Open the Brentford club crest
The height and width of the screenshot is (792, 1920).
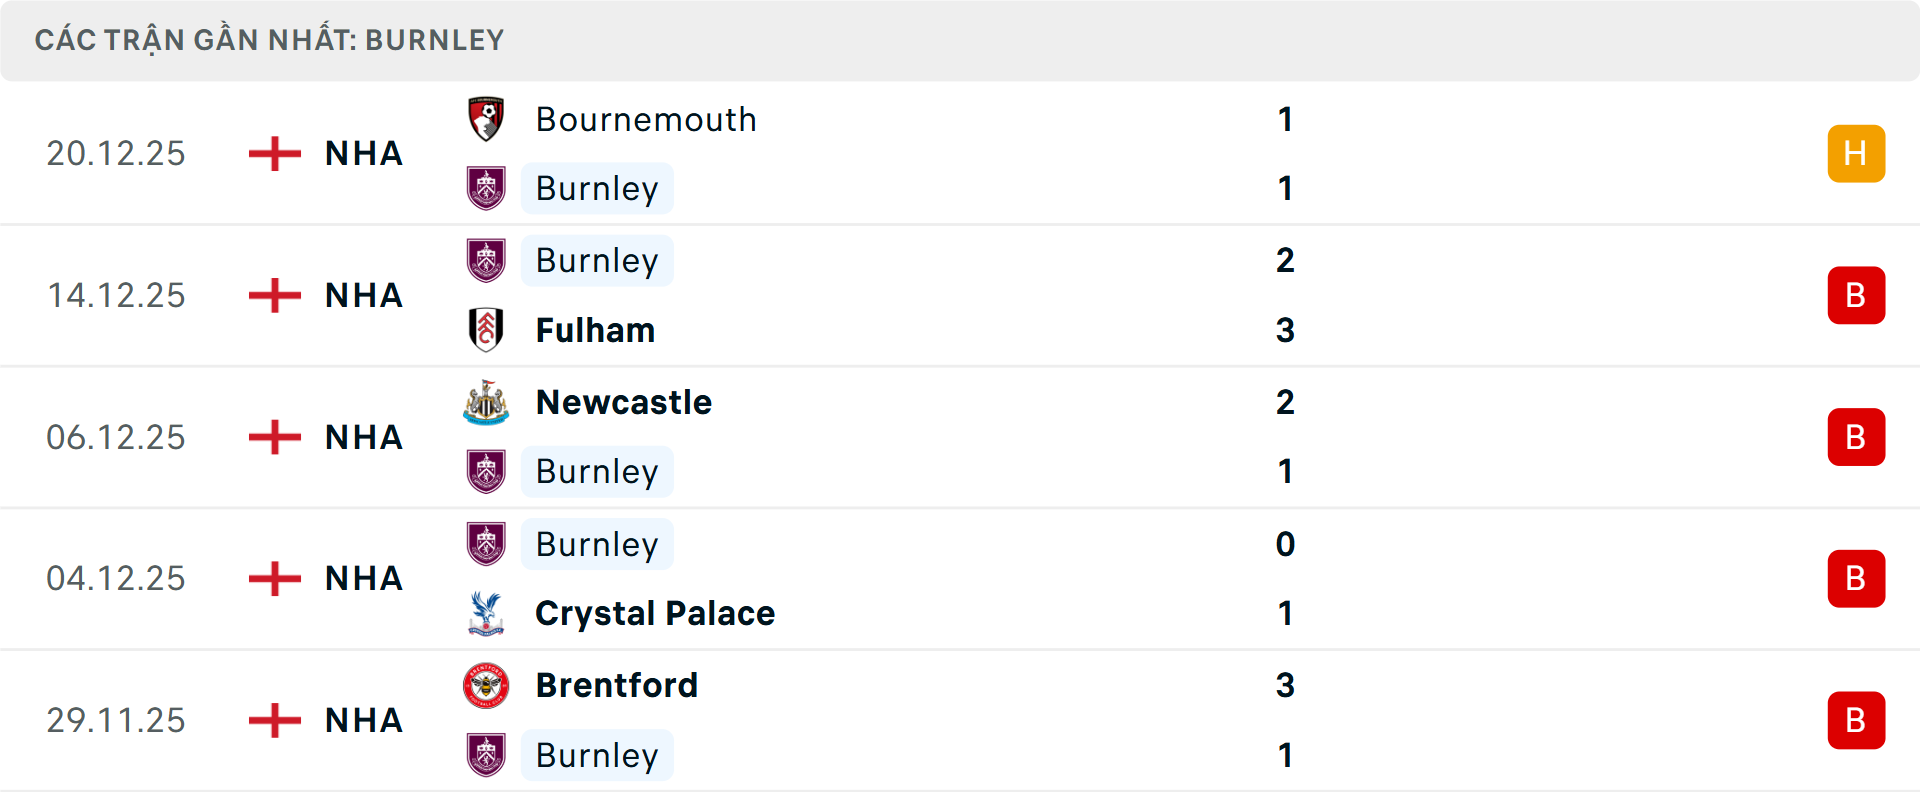[x=487, y=686]
